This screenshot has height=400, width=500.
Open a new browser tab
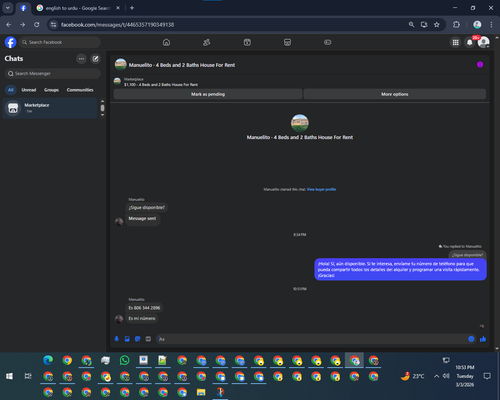pos(132,8)
